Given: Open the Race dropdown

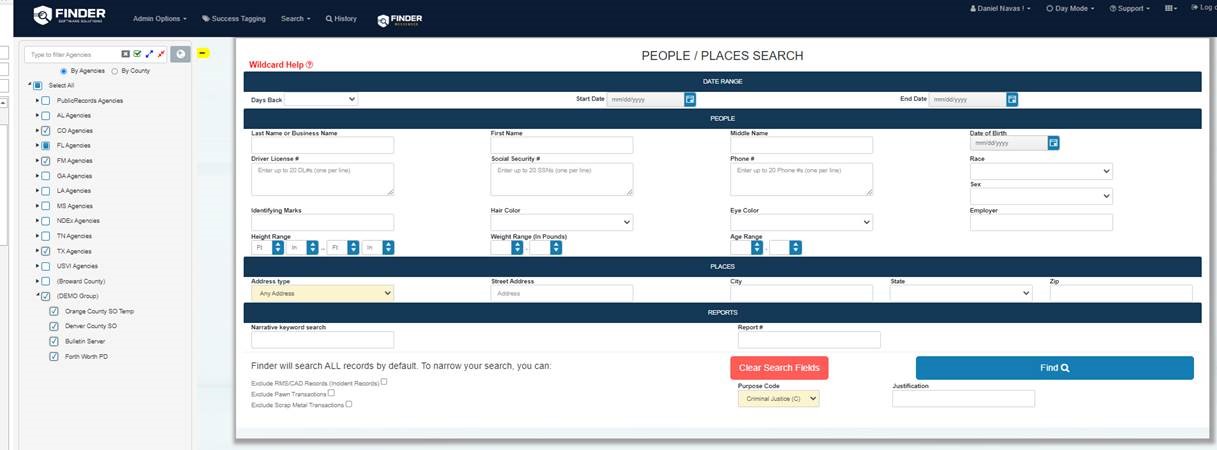Looking at the screenshot, I should 1041,171.
